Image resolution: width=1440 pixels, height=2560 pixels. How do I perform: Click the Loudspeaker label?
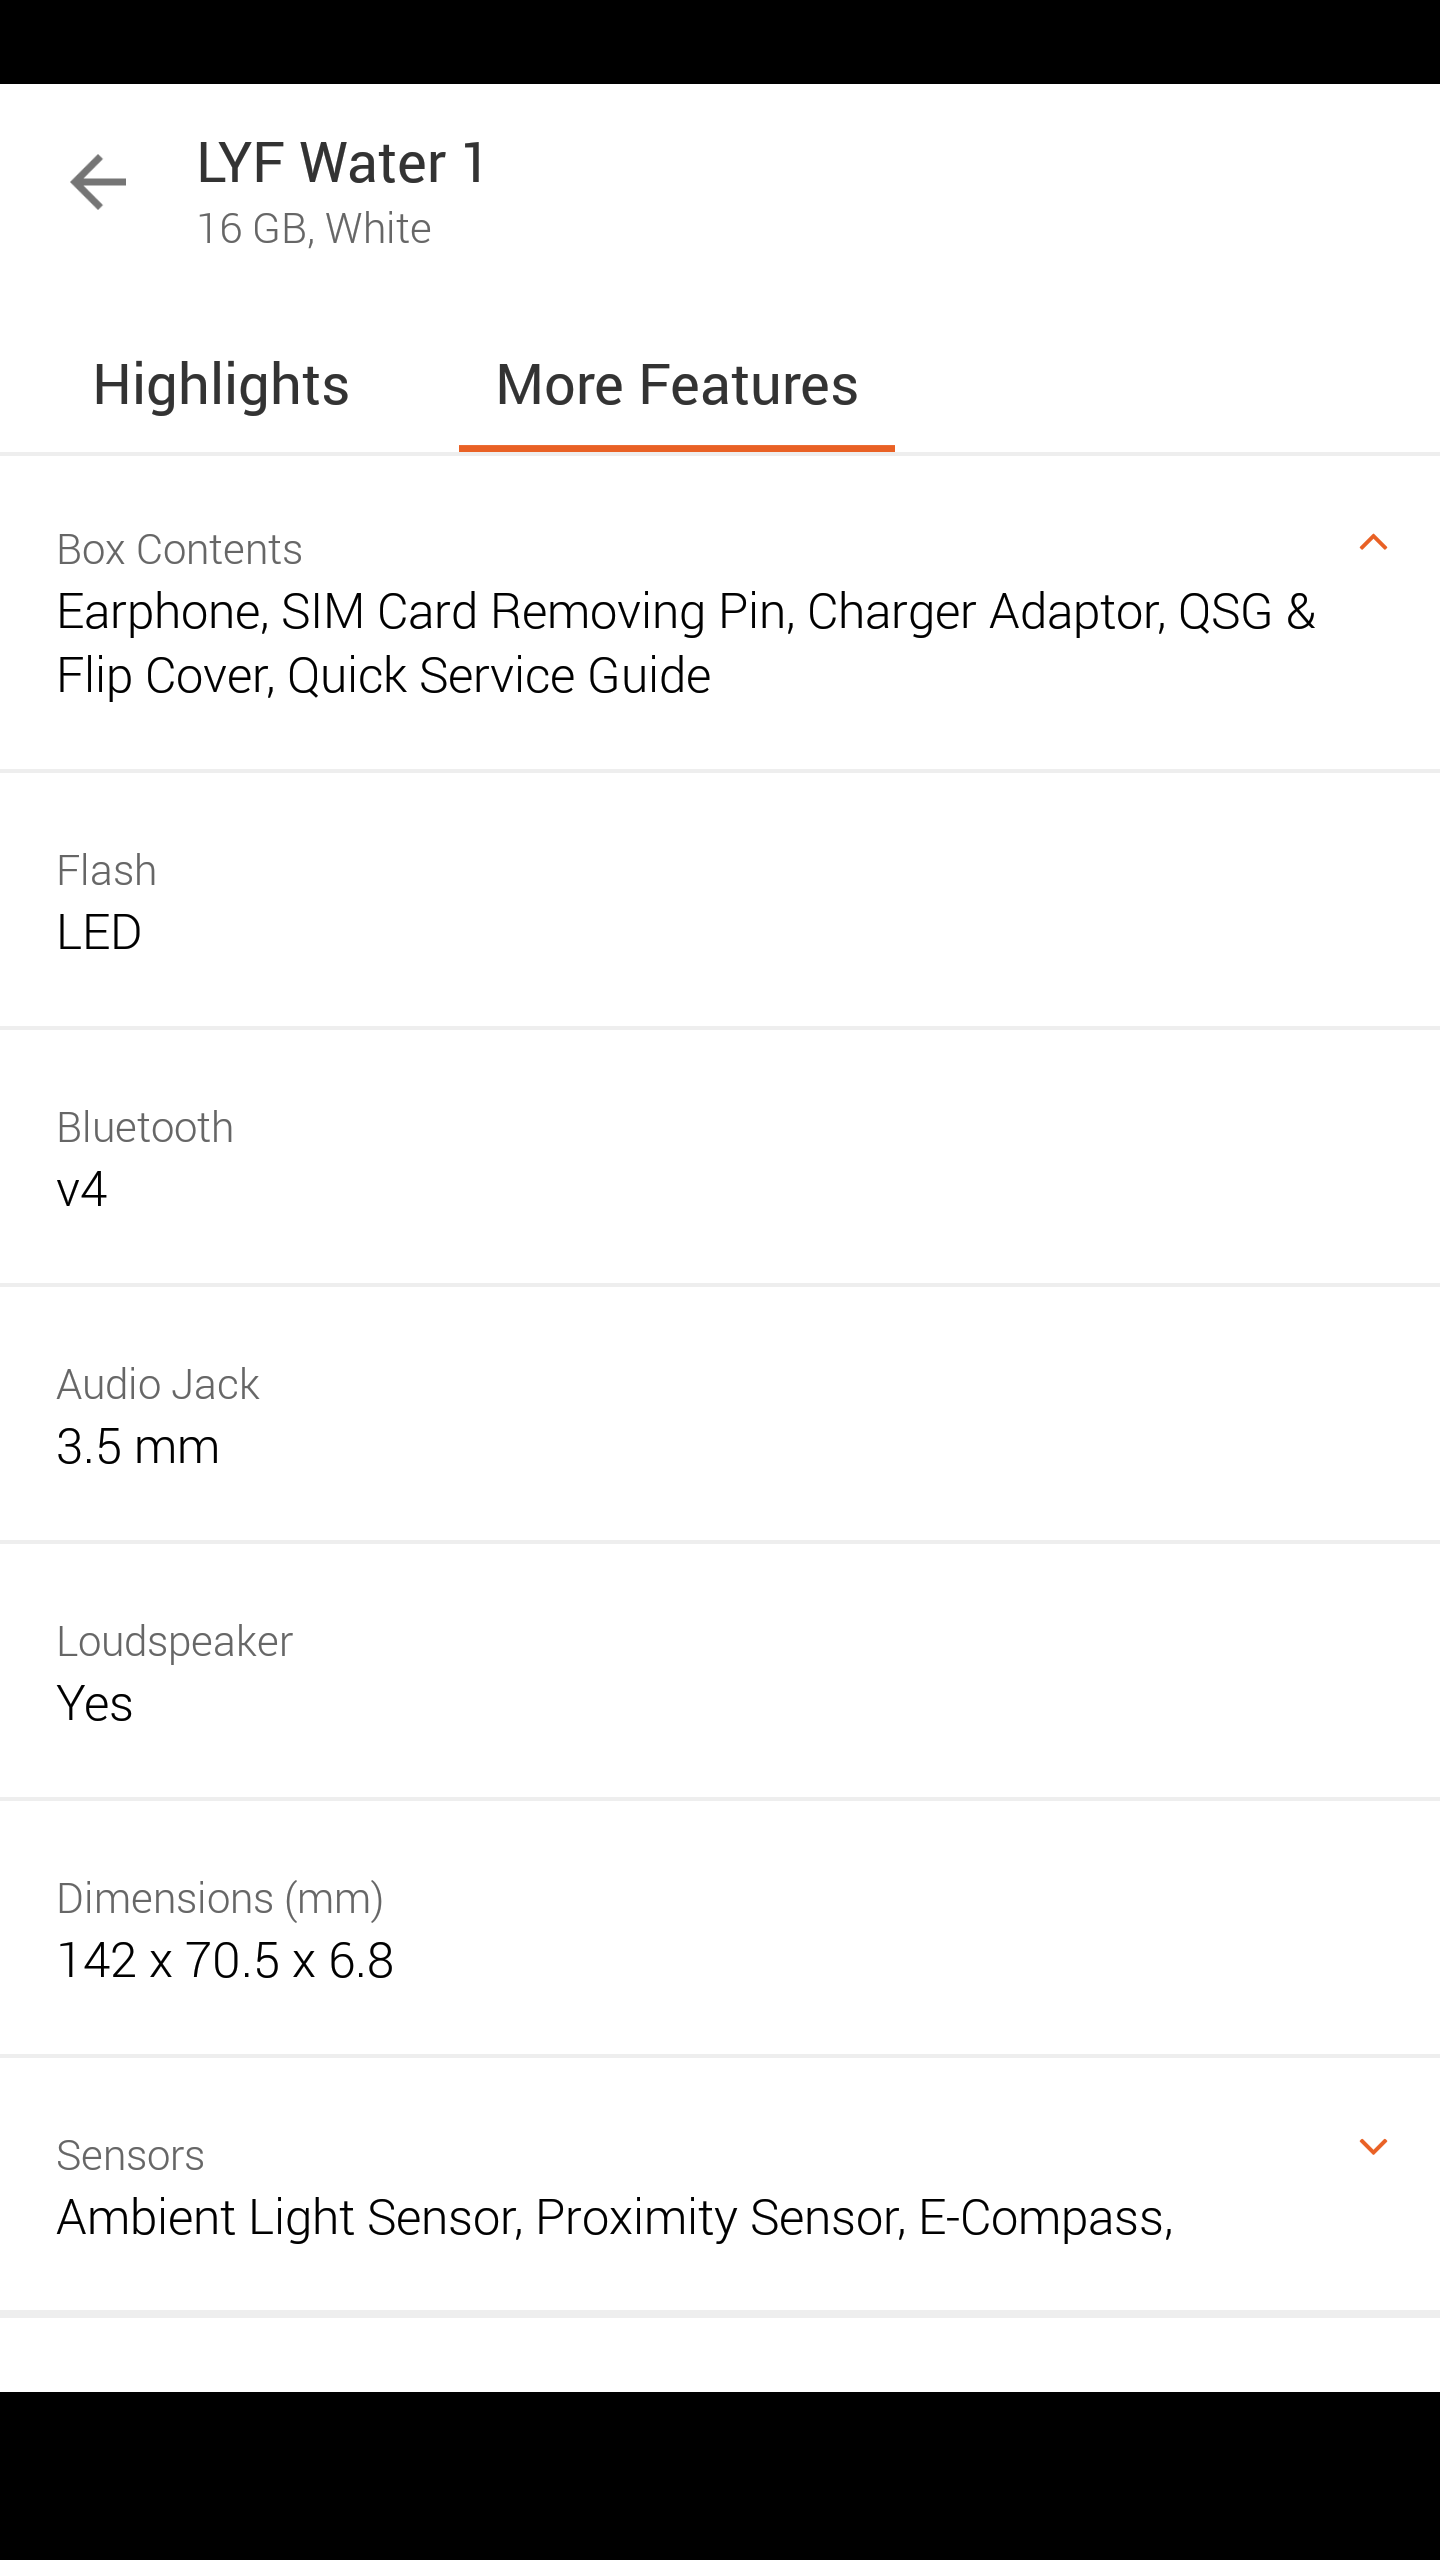[x=175, y=1642]
